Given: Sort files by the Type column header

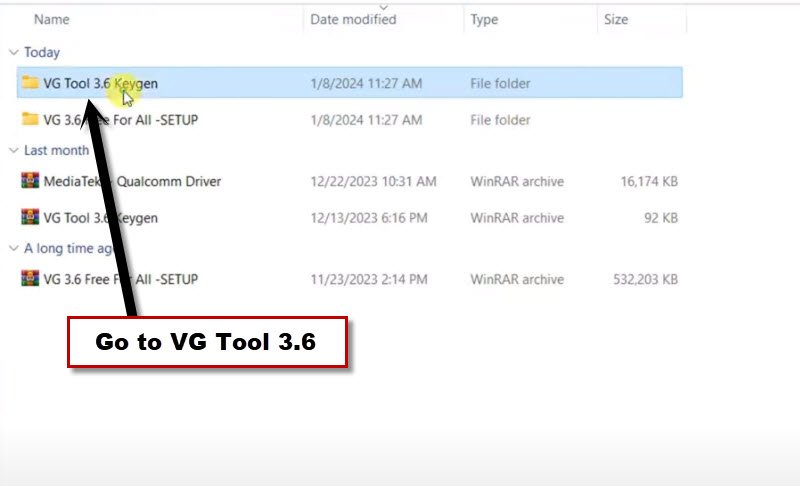Looking at the screenshot, I should click(484, 19).
